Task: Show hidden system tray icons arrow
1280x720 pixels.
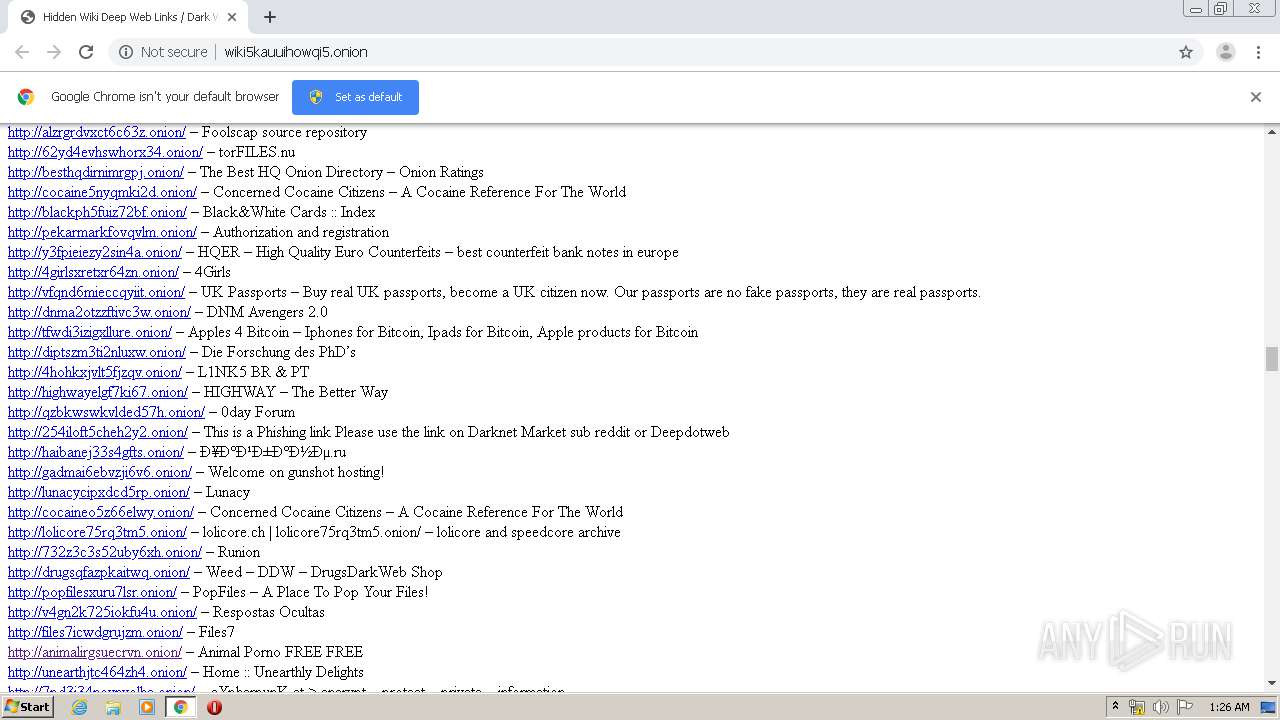Action: click(x=1115, y=707)
